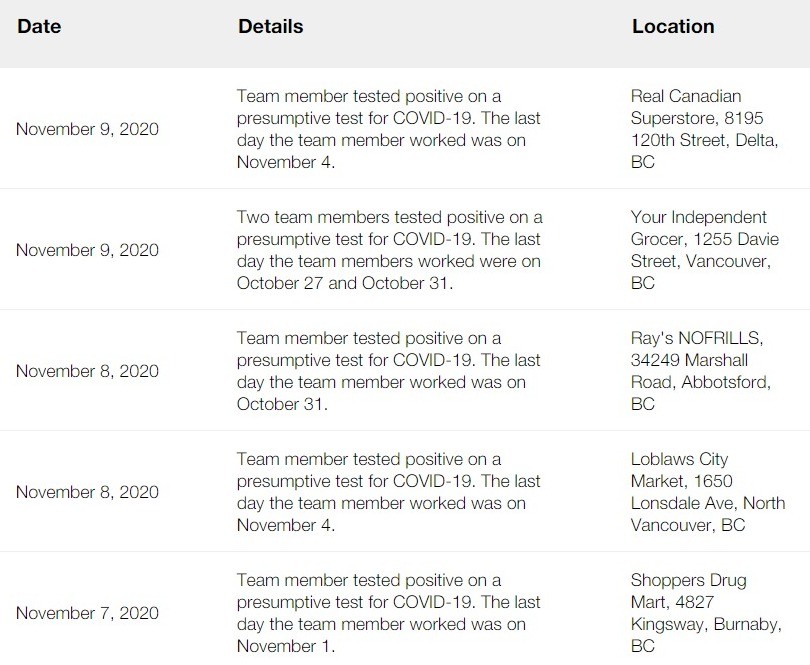The height and width of the screenshot is (665, 810).
Task: Click the Ray's NOFRILLS Abbotsford location
Action: click(700, 371)
